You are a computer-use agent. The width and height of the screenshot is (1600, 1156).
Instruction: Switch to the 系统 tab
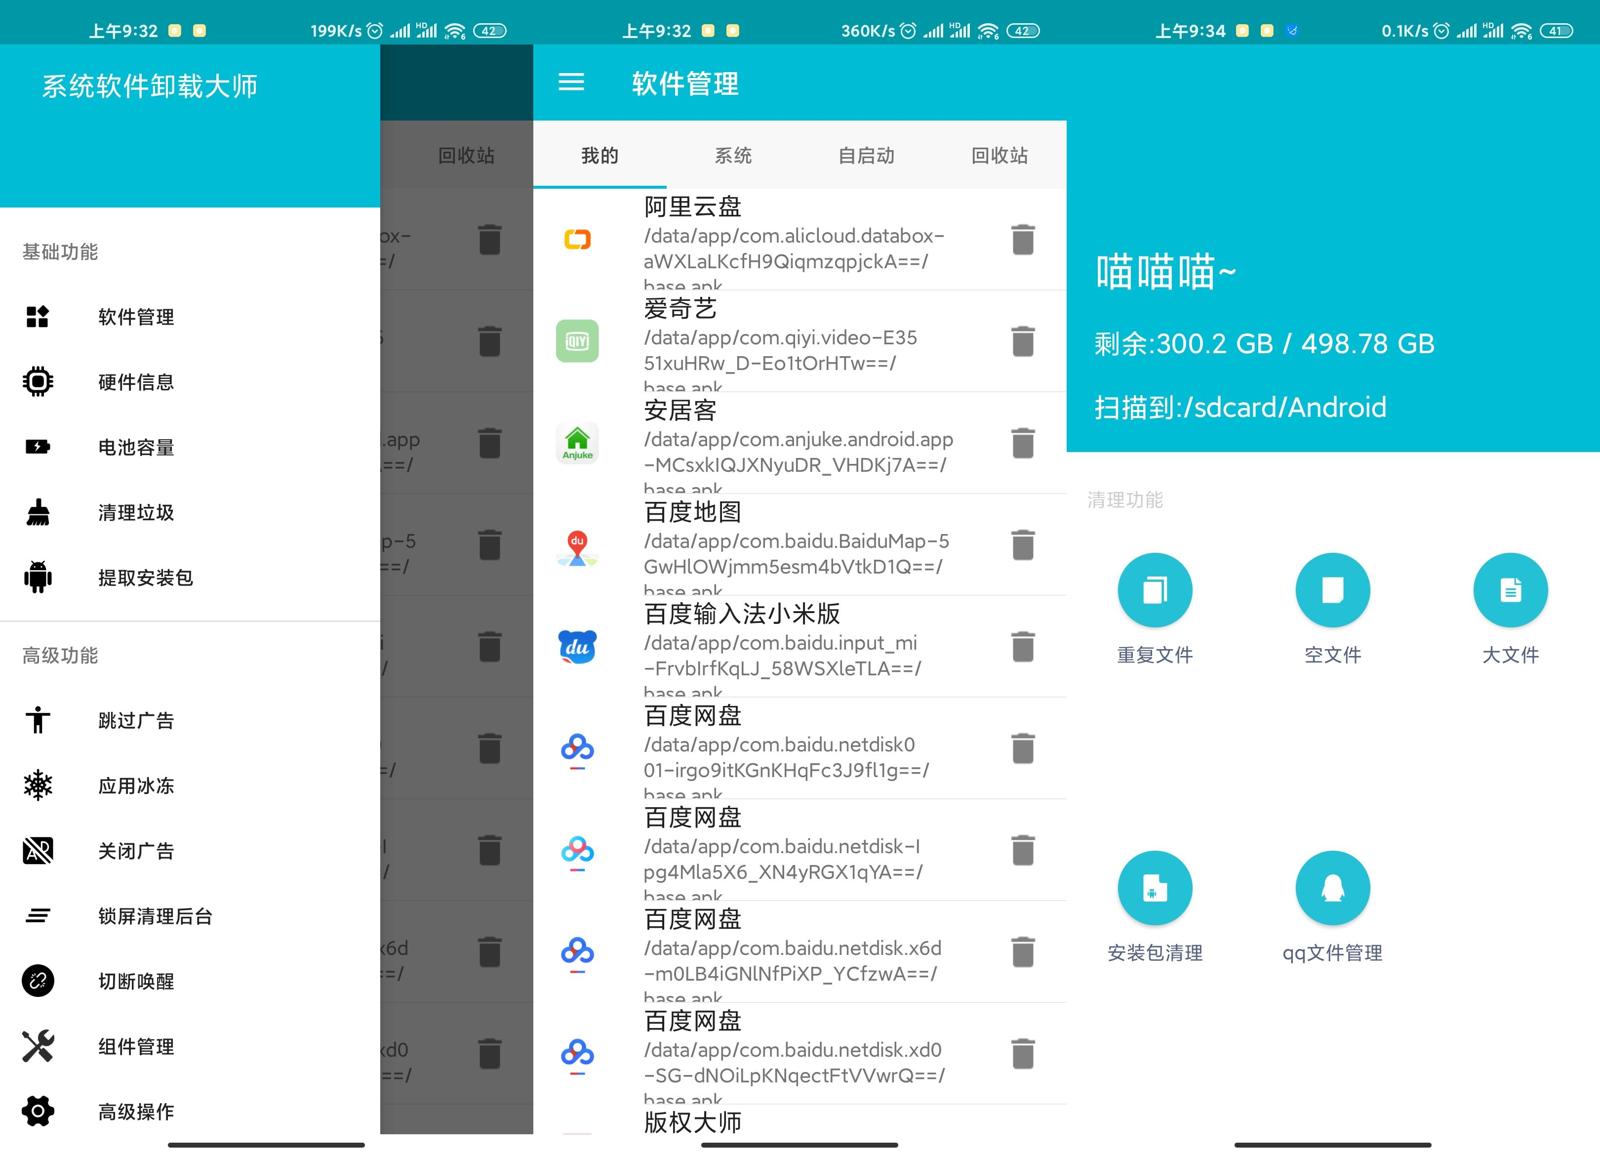(733, 155)
